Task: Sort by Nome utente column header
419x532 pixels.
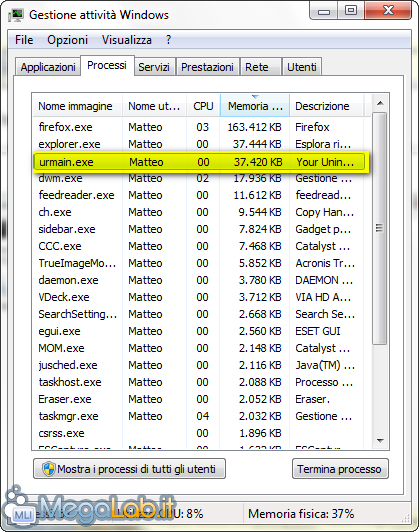Action: [x=154, y=106]
